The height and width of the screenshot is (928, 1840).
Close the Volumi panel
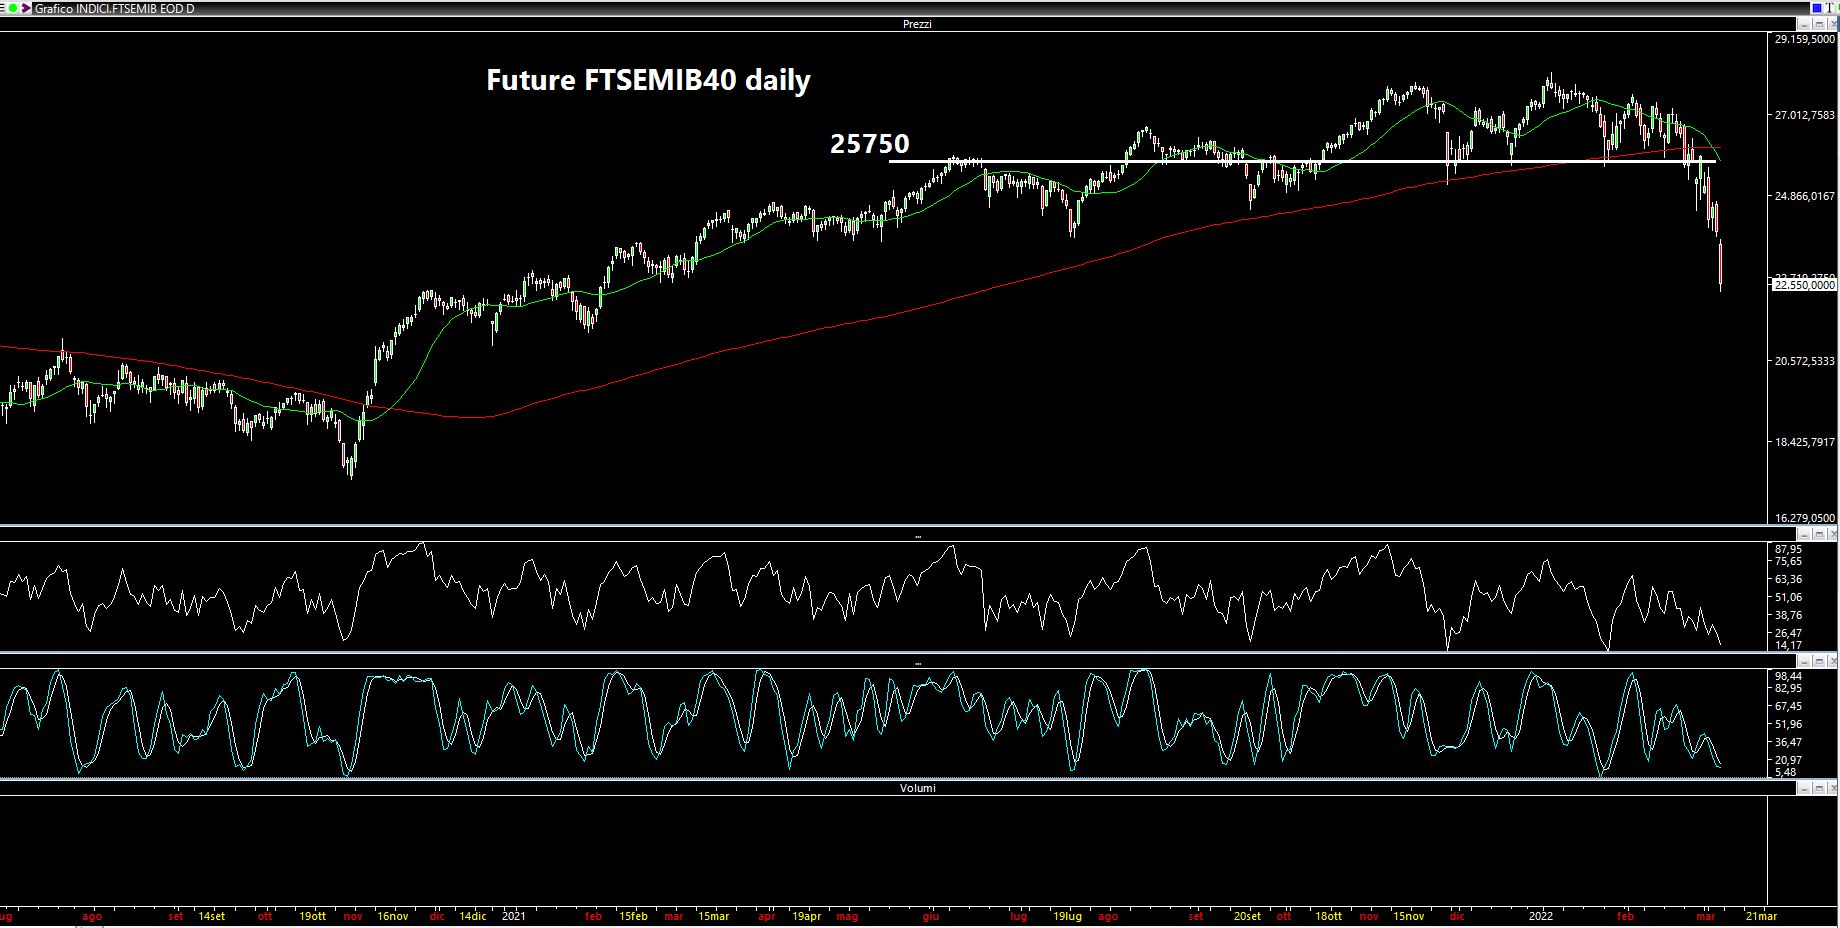point(1831,788)
